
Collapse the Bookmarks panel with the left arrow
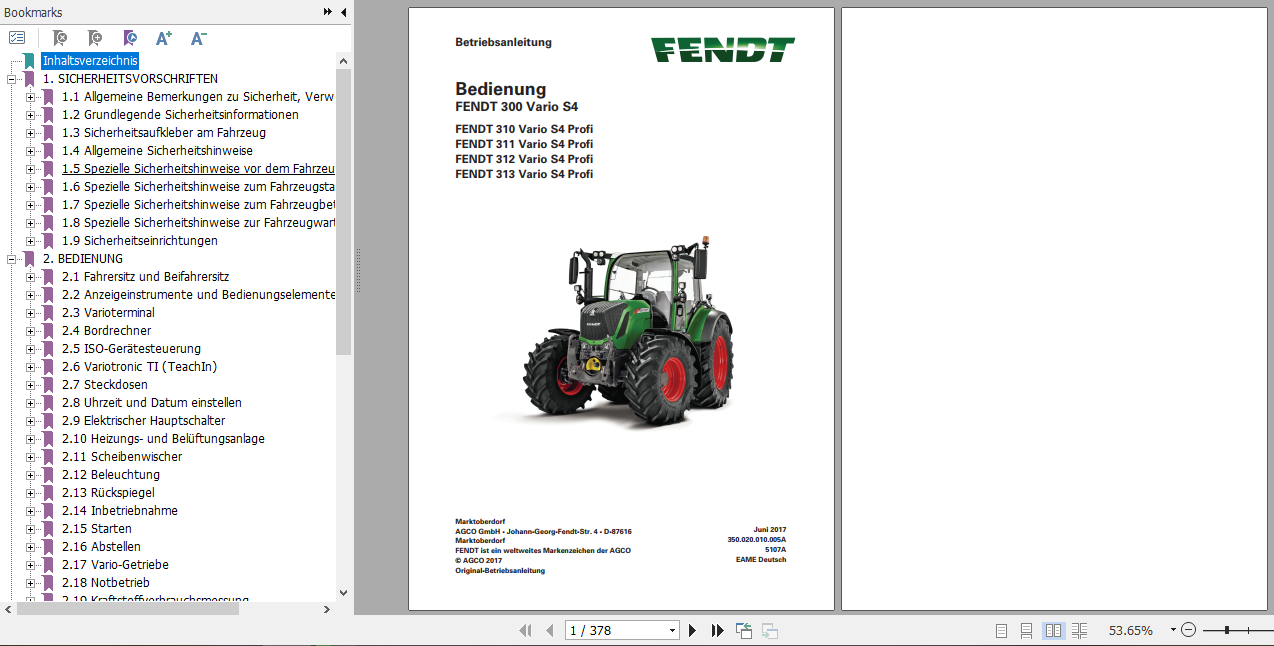(x=344, y=12)
